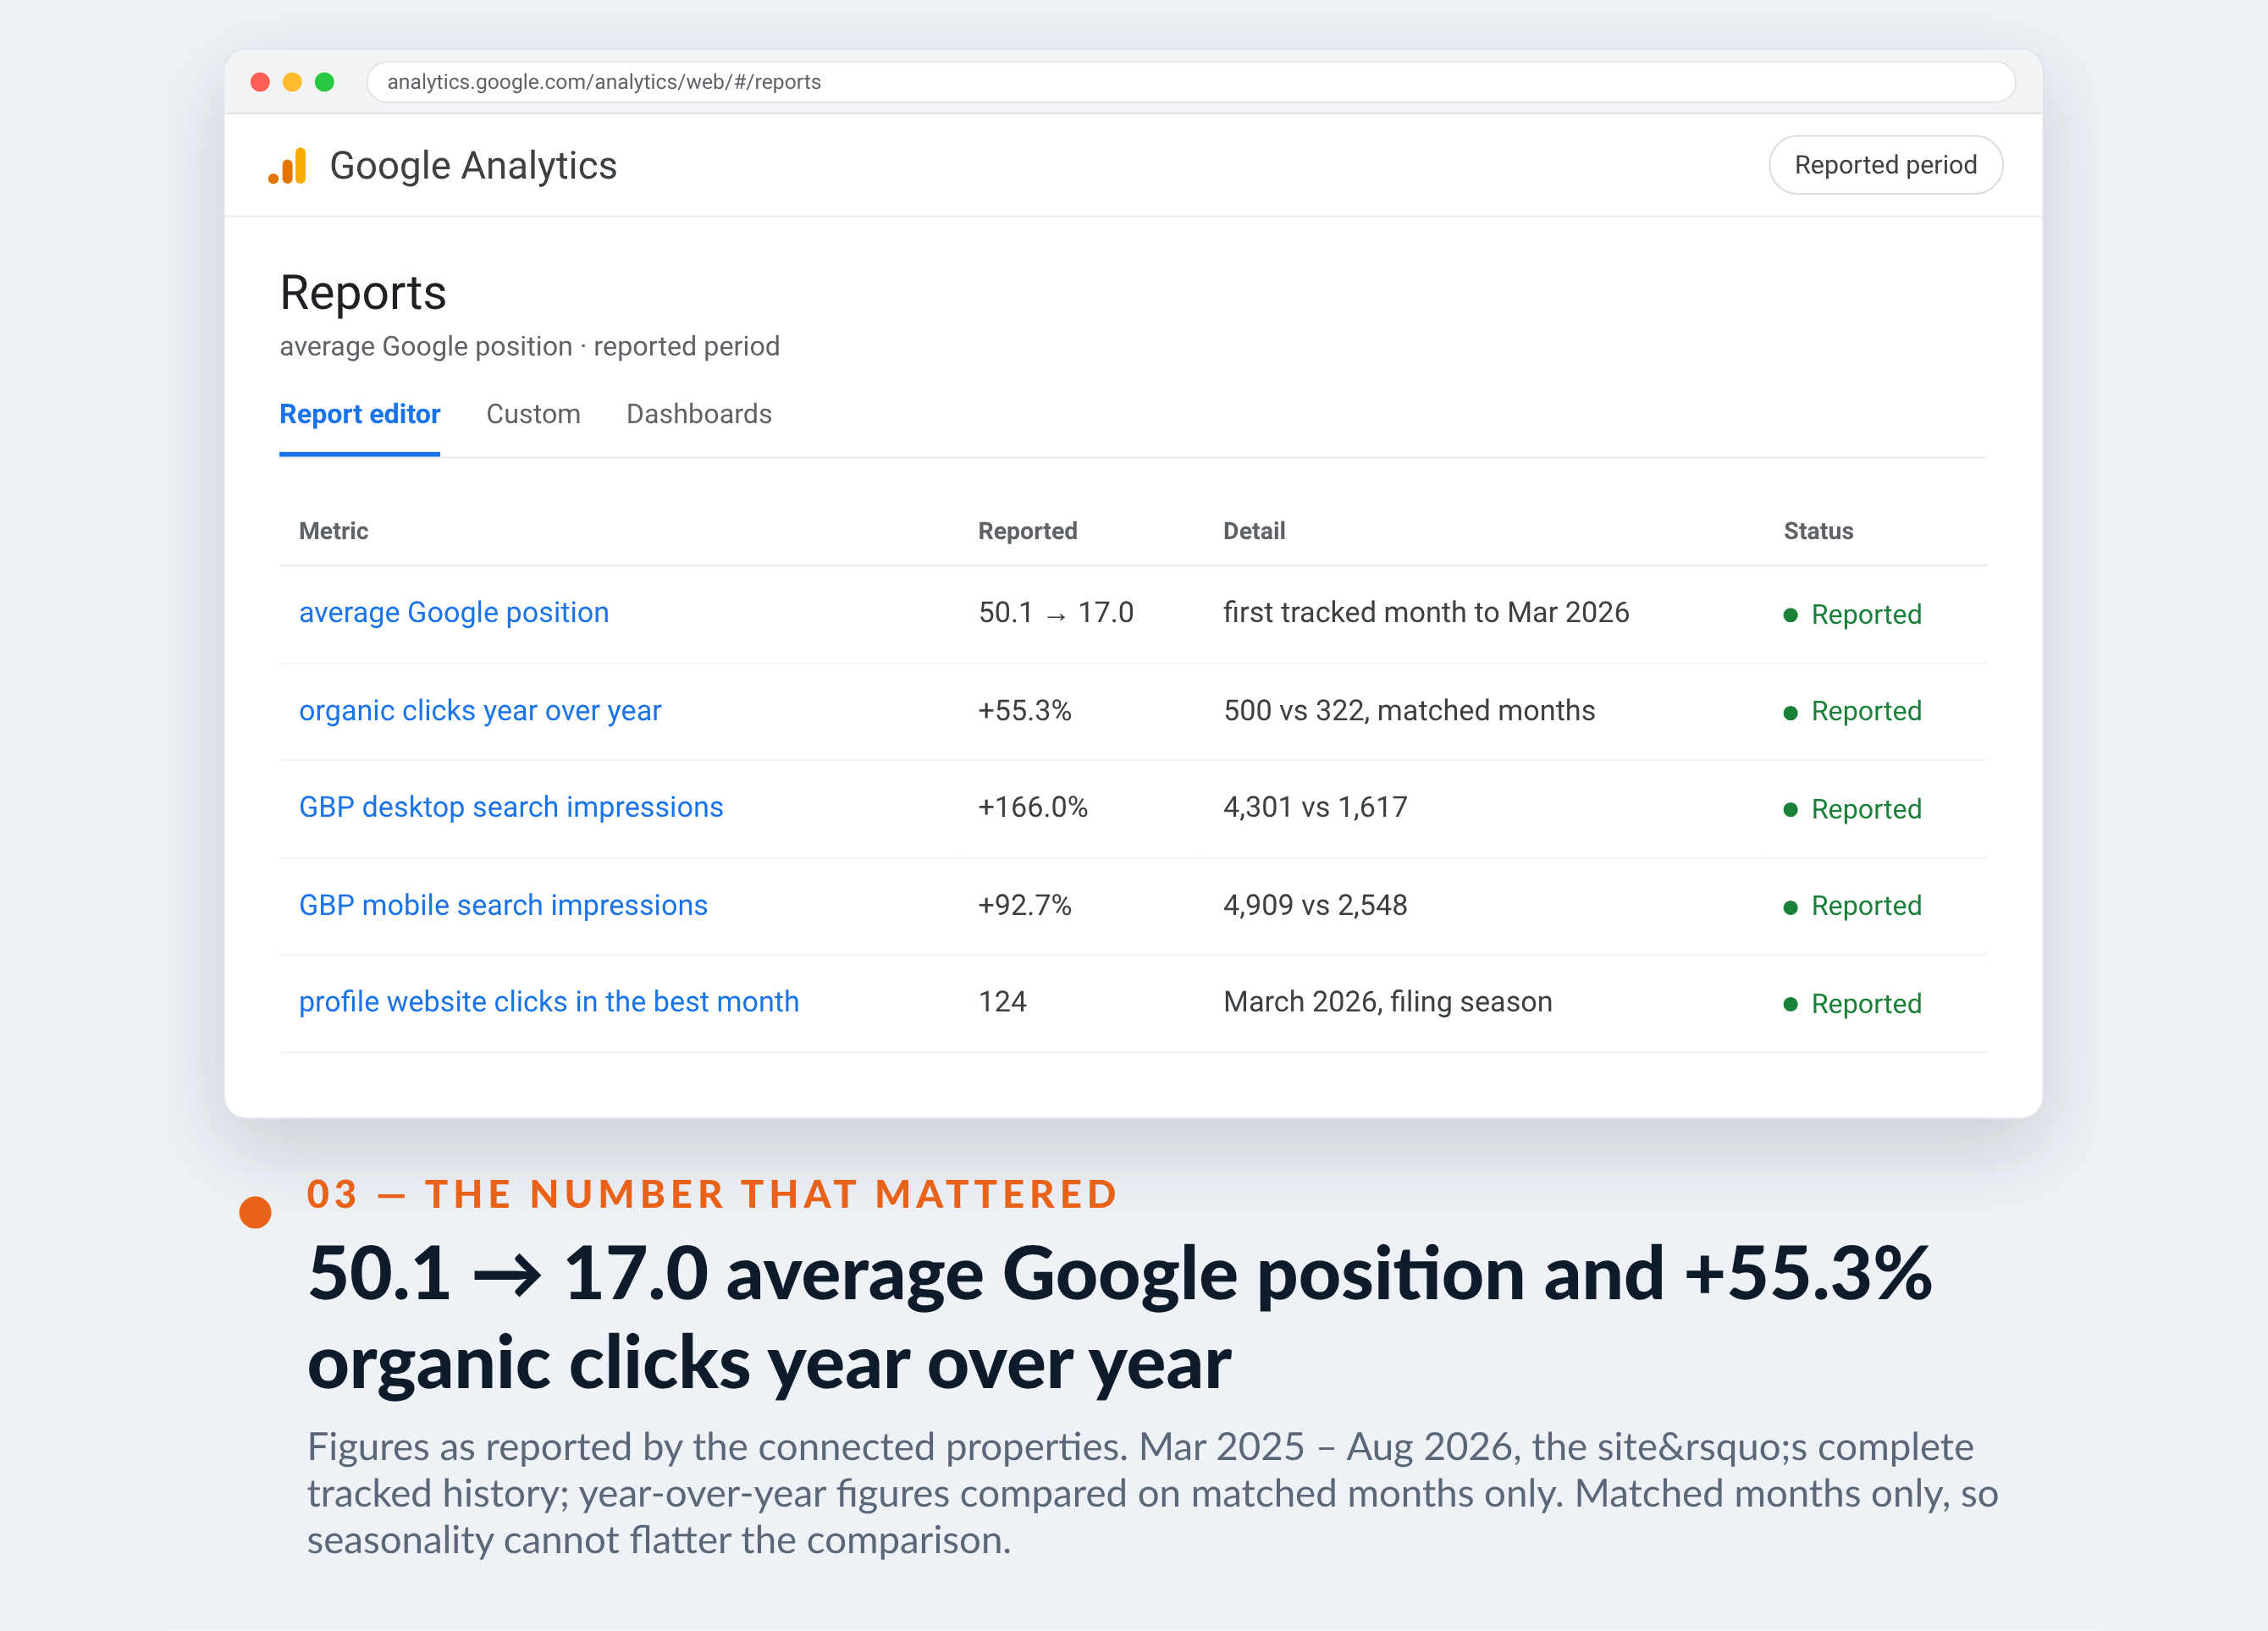Click the Status column header
Image resolution: width=2268 pixels, height=1631 pixels.
(x=1818, y=531)
